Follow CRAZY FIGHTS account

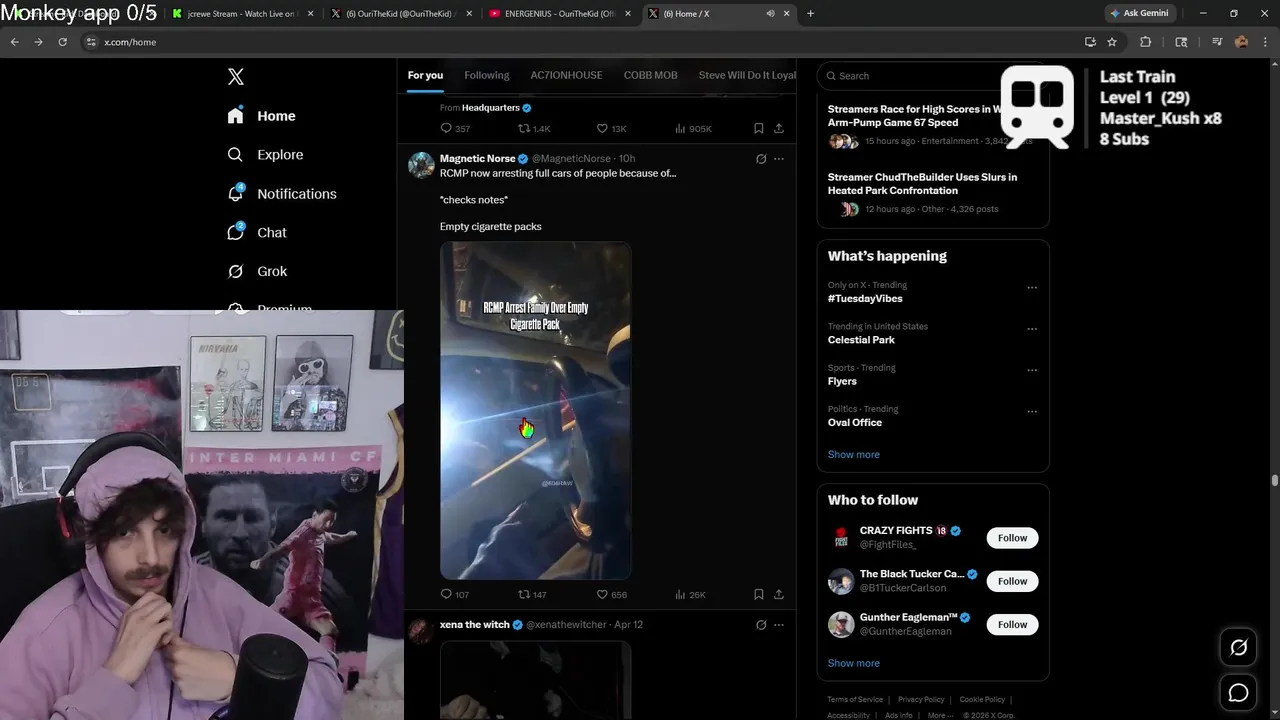1012,538
